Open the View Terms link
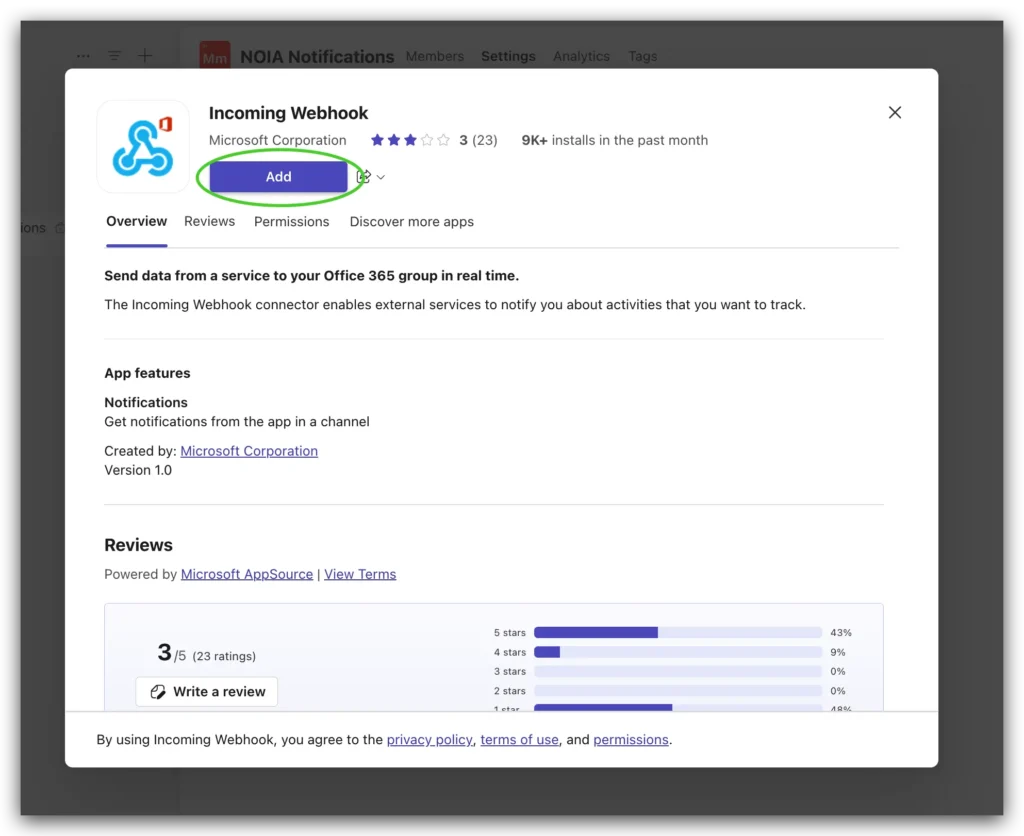The height and width of the screenshot is (836, 1024). coord(360,574)
